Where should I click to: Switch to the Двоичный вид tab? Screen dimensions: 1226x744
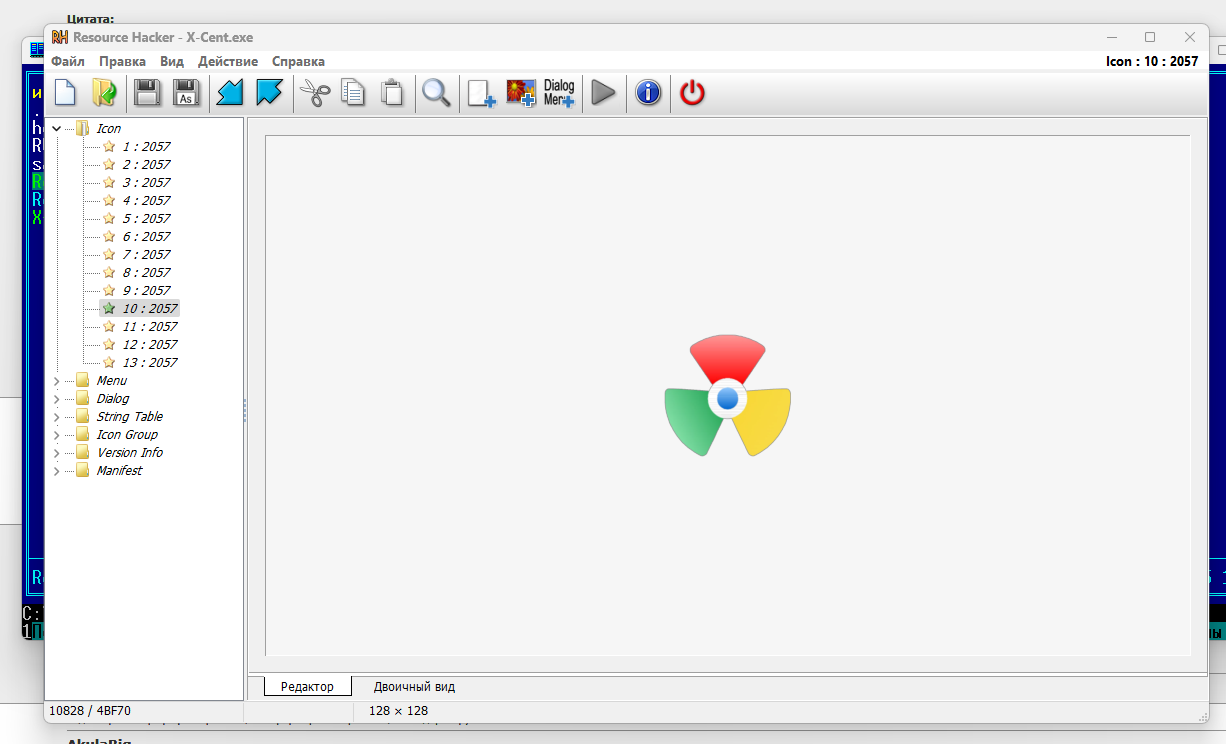coord(414,686)
